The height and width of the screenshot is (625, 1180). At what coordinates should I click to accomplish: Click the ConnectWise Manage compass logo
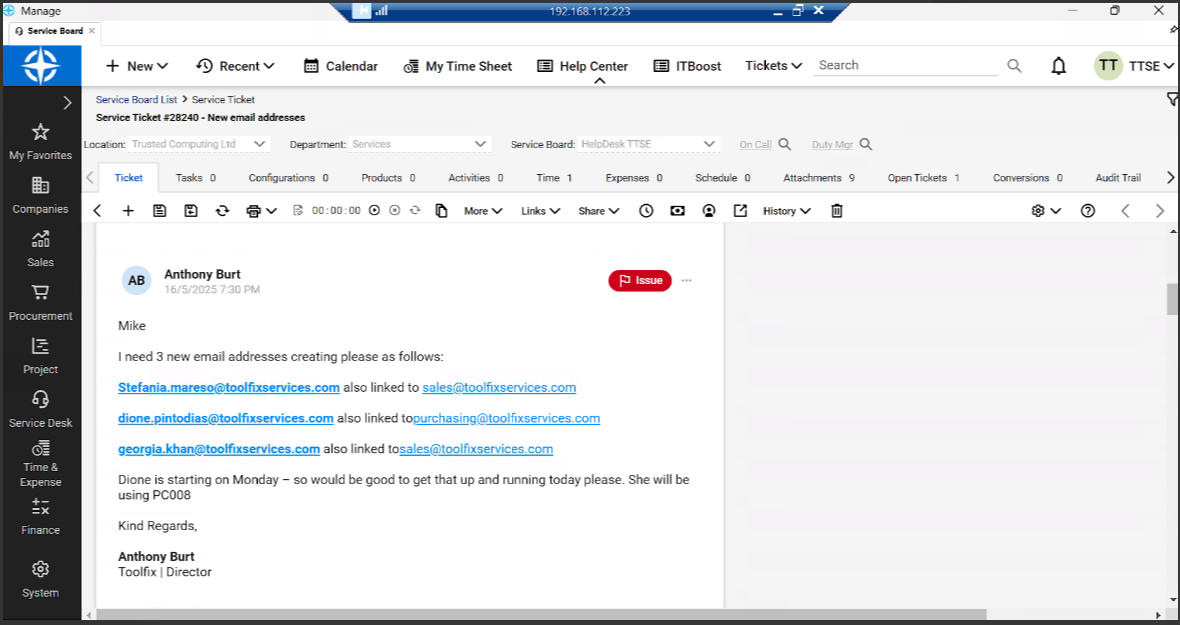tap(41, 65)
